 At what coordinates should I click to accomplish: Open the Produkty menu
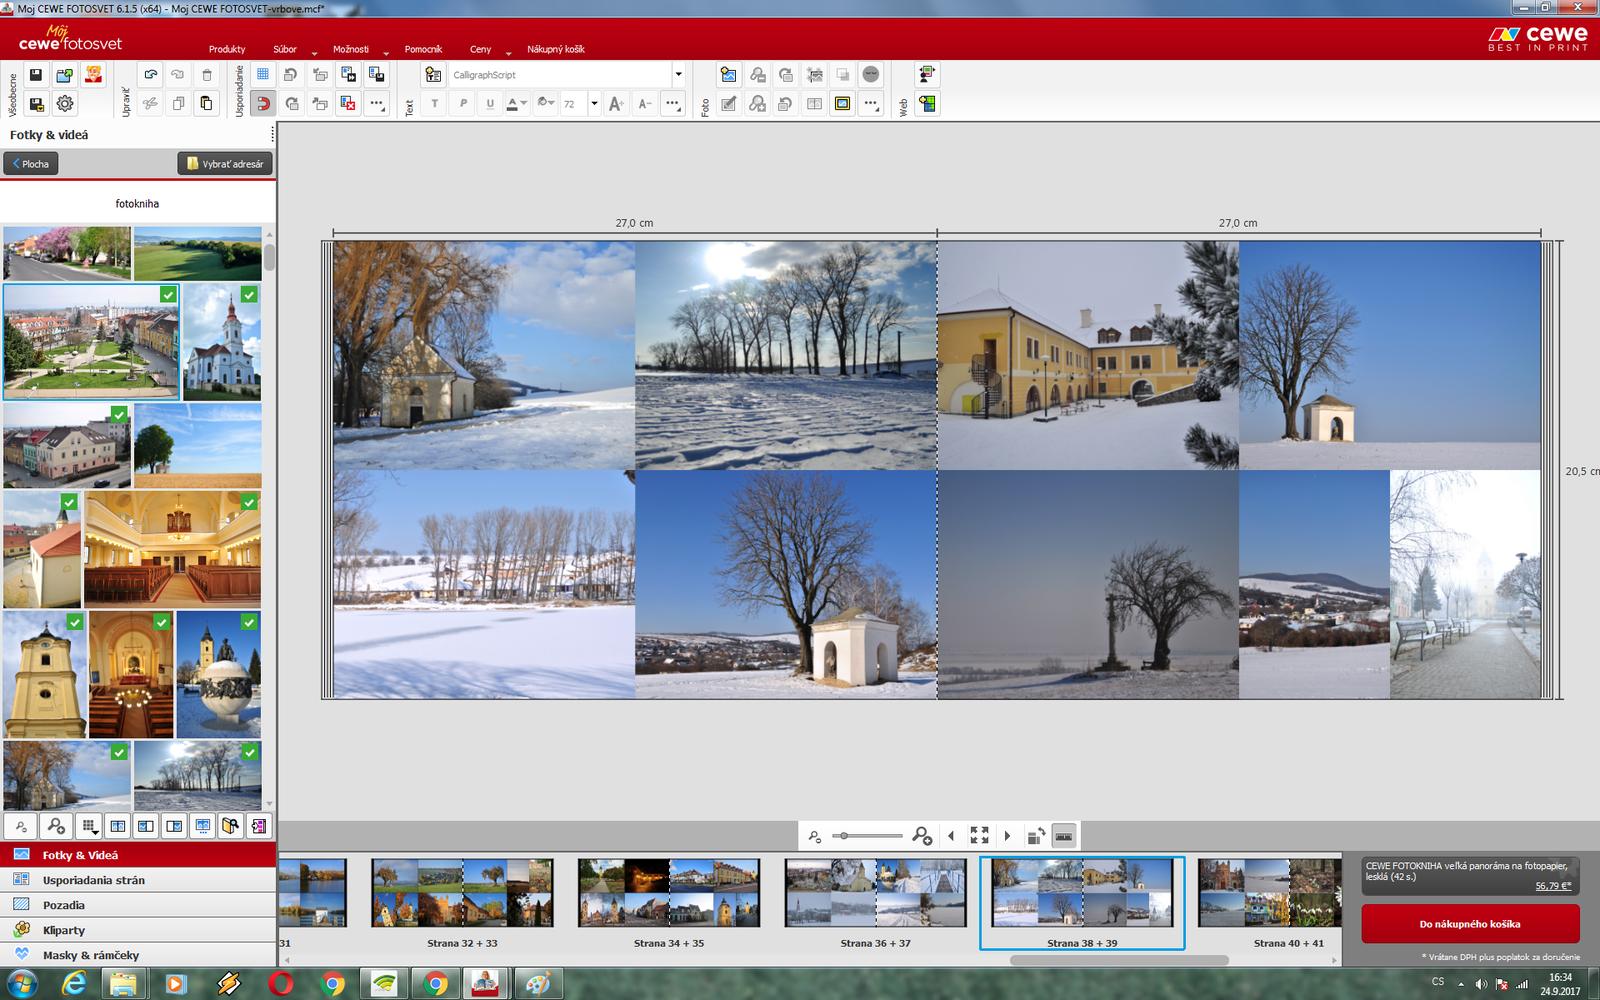pyautogui.click(x=227, y=49)
